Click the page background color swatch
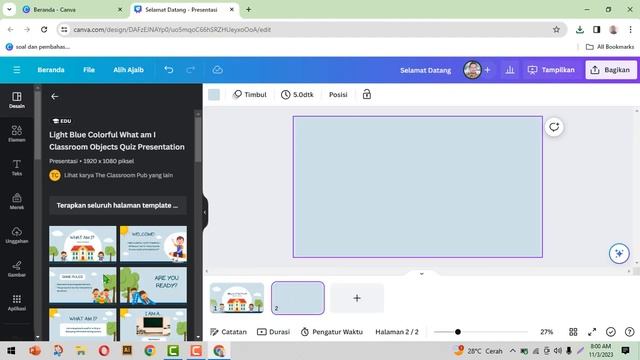Screen dimensions: 640x360 (214, 94)
